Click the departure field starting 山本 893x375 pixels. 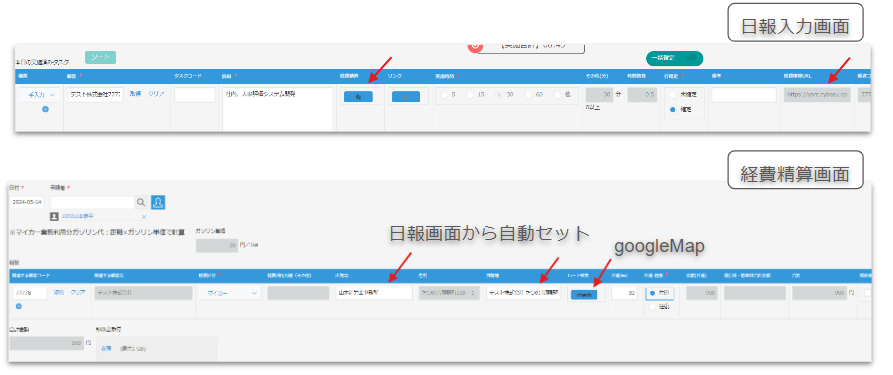point(374,293)
